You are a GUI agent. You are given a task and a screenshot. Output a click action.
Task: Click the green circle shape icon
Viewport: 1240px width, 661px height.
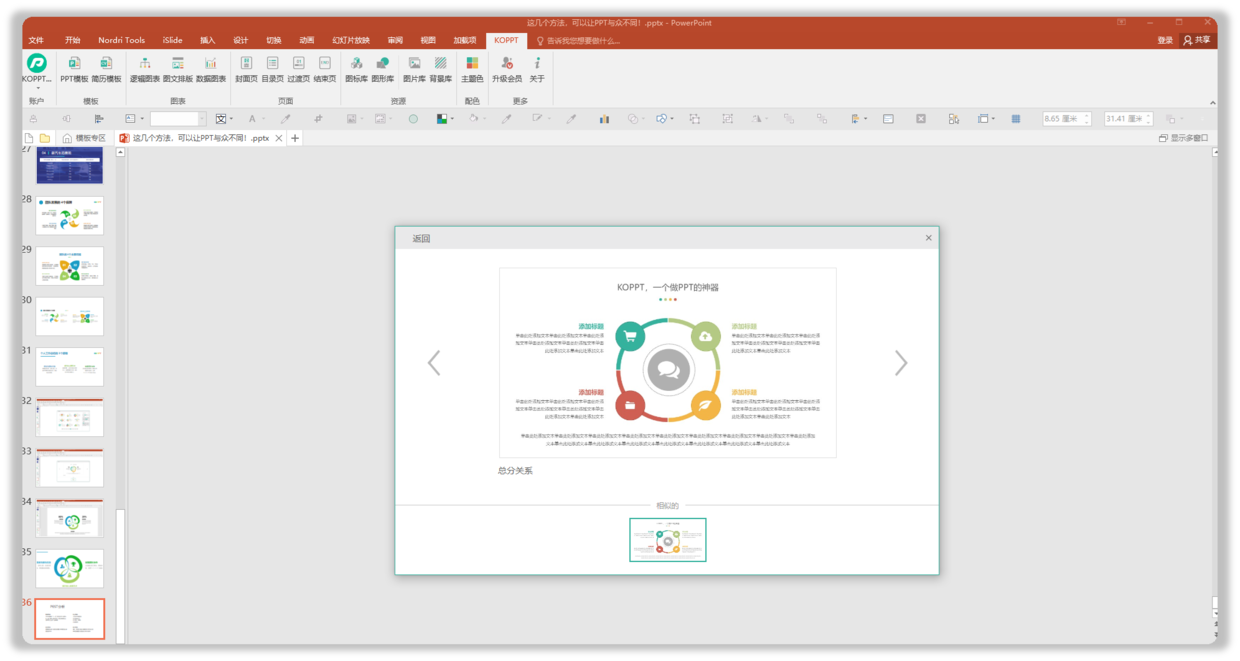413,119
